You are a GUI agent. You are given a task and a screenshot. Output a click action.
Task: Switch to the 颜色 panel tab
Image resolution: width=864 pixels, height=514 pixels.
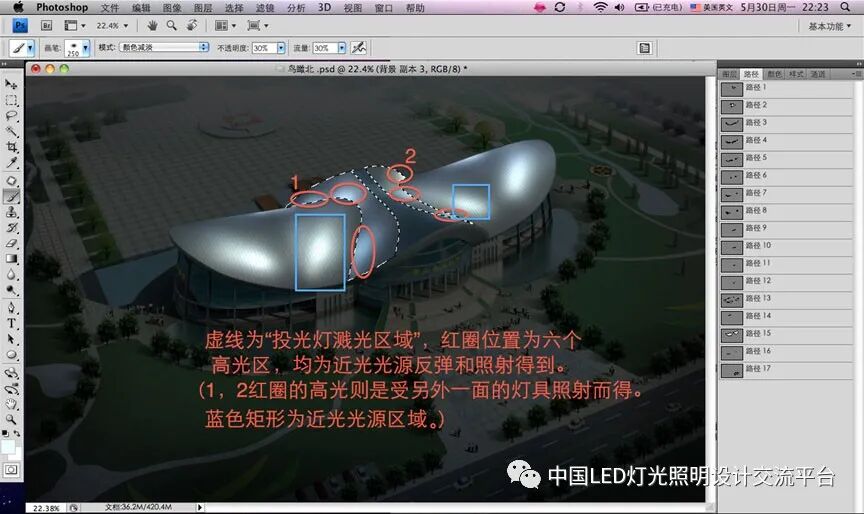click(x=774, y=74)
